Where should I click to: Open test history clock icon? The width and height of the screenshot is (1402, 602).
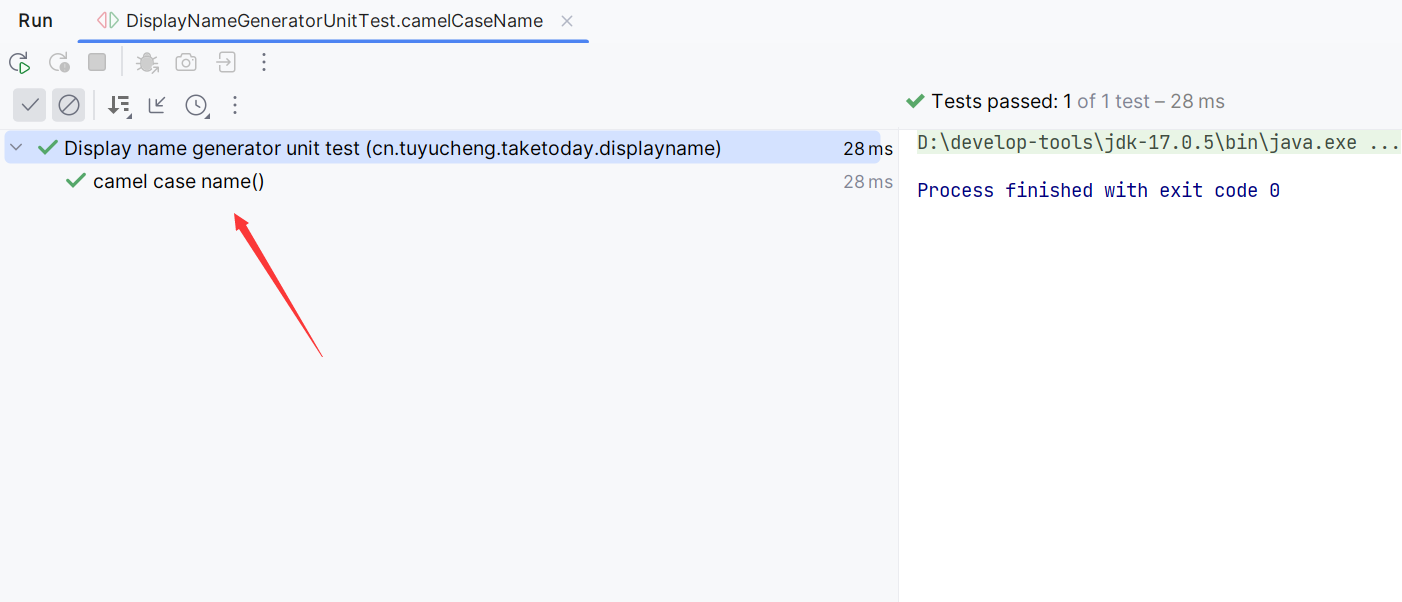pos(196,105)
